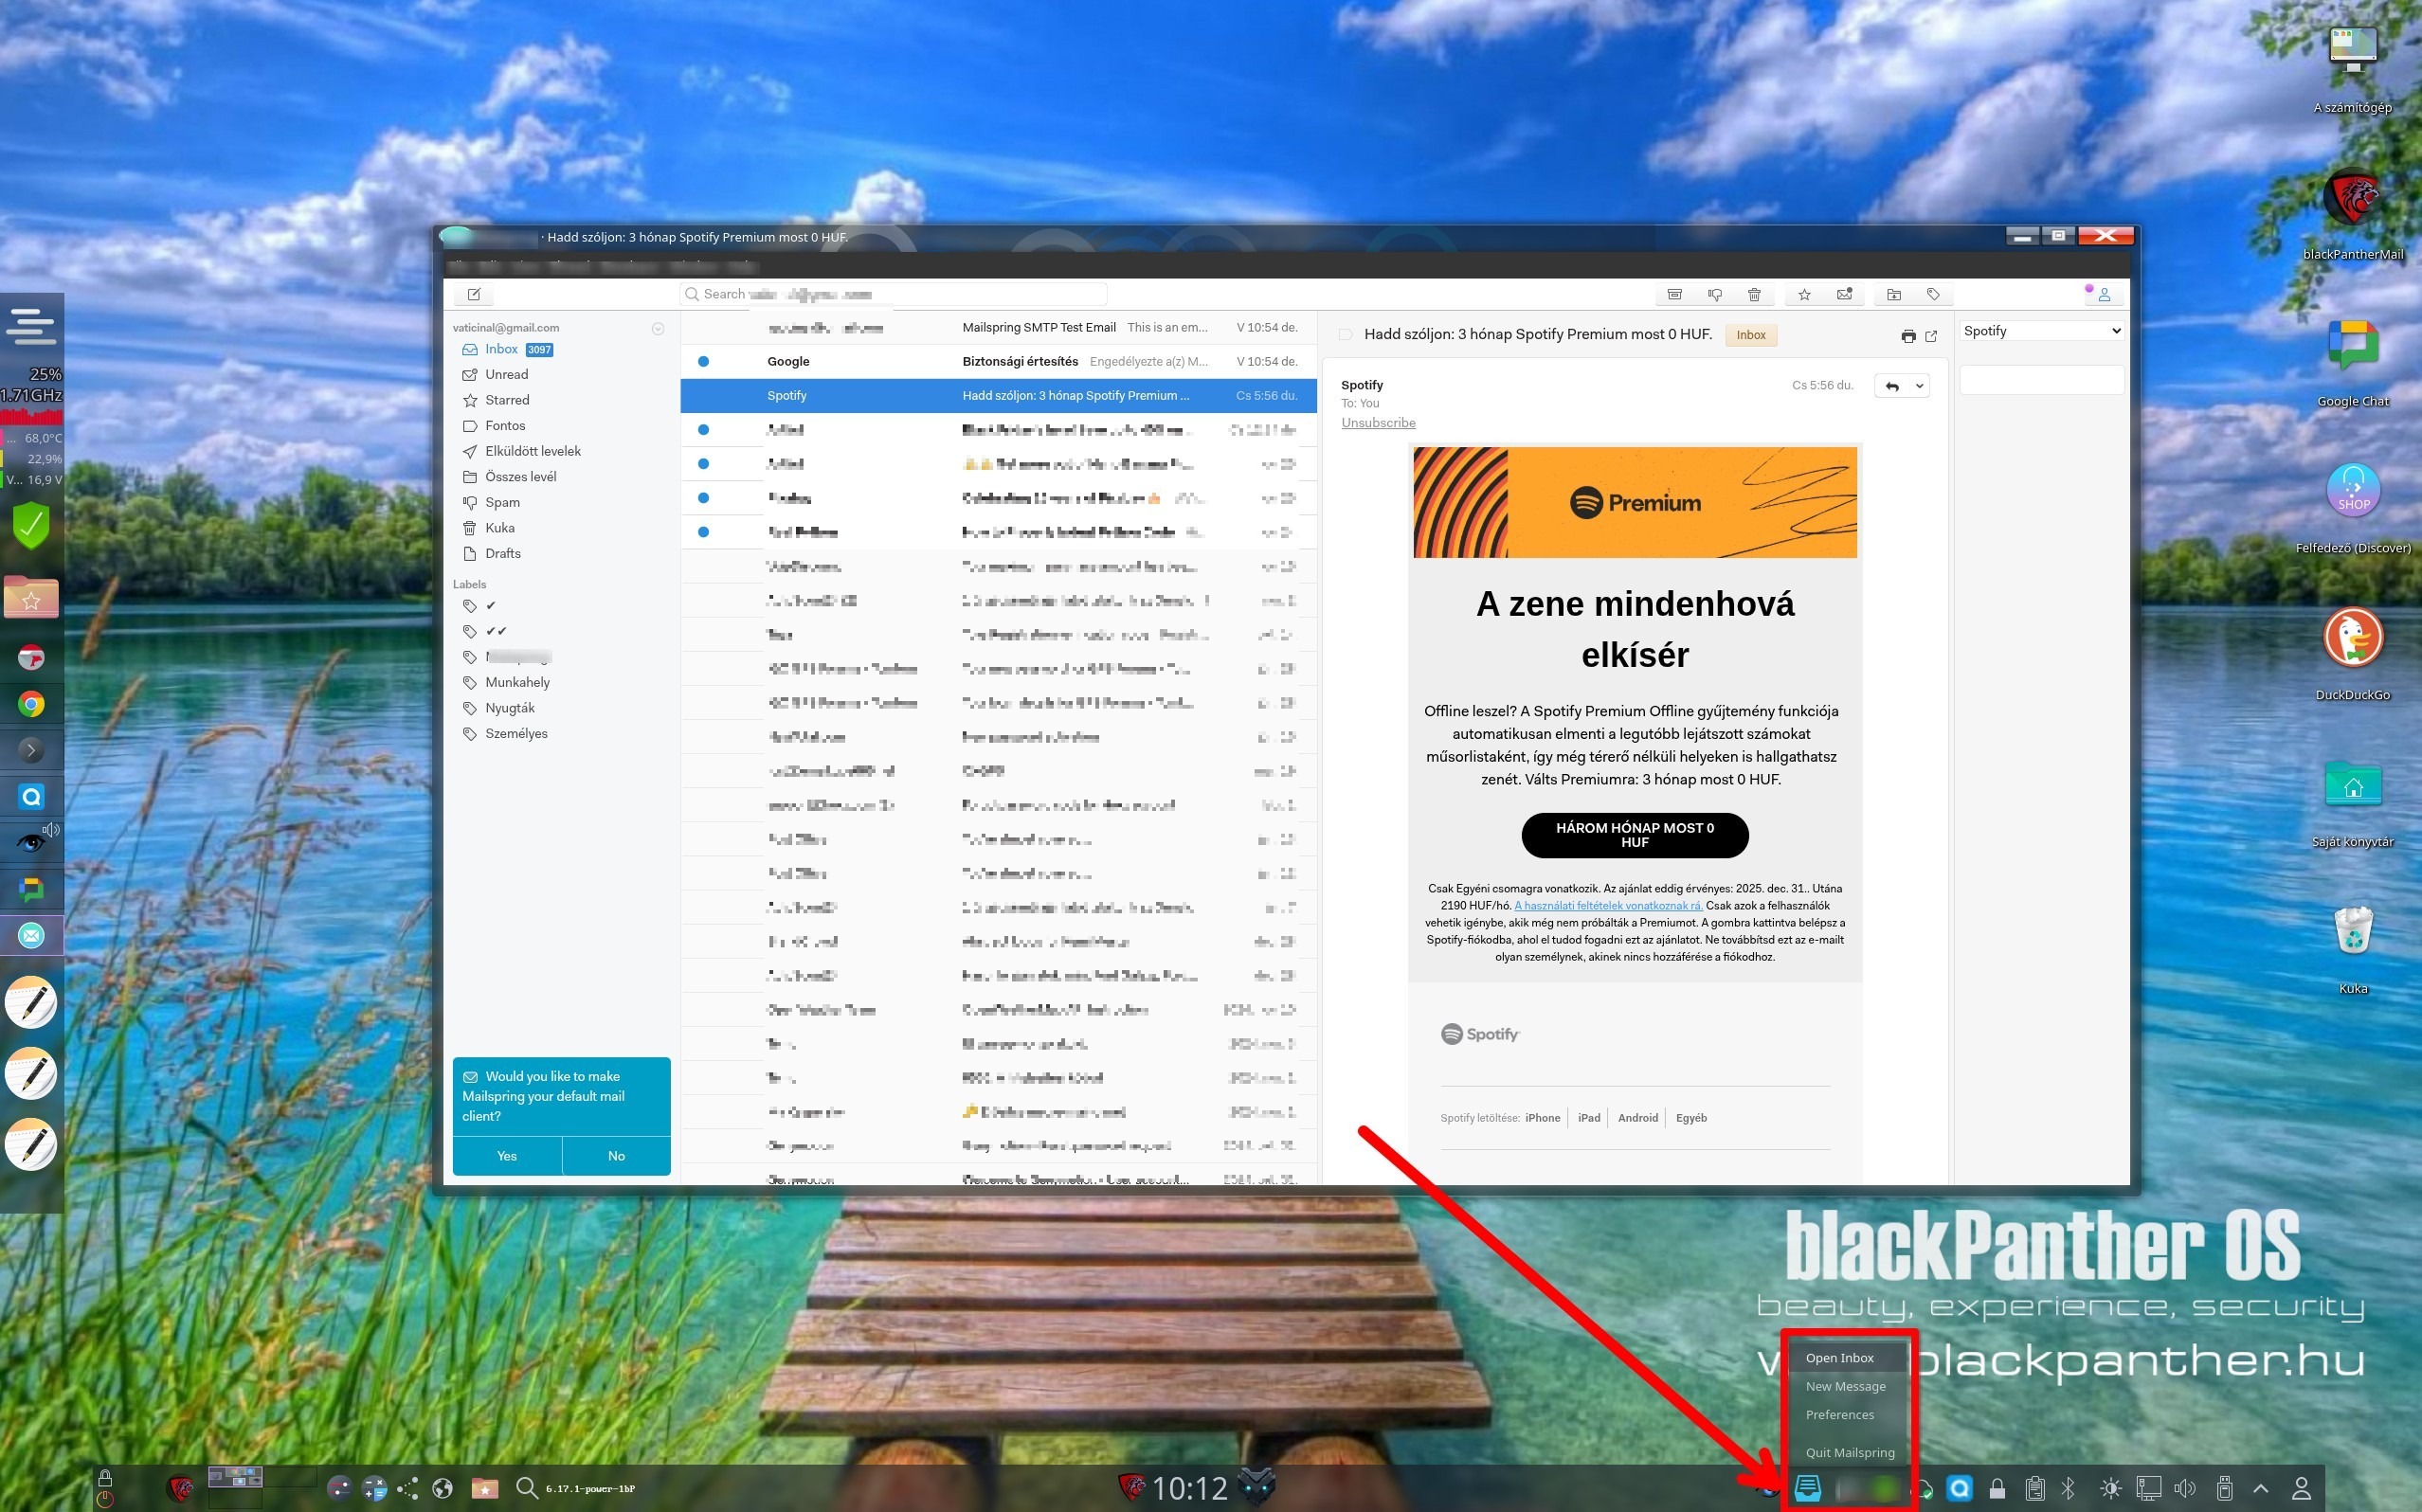
Task: Move email to trash with bin icon
Action: pos(1754,294)
